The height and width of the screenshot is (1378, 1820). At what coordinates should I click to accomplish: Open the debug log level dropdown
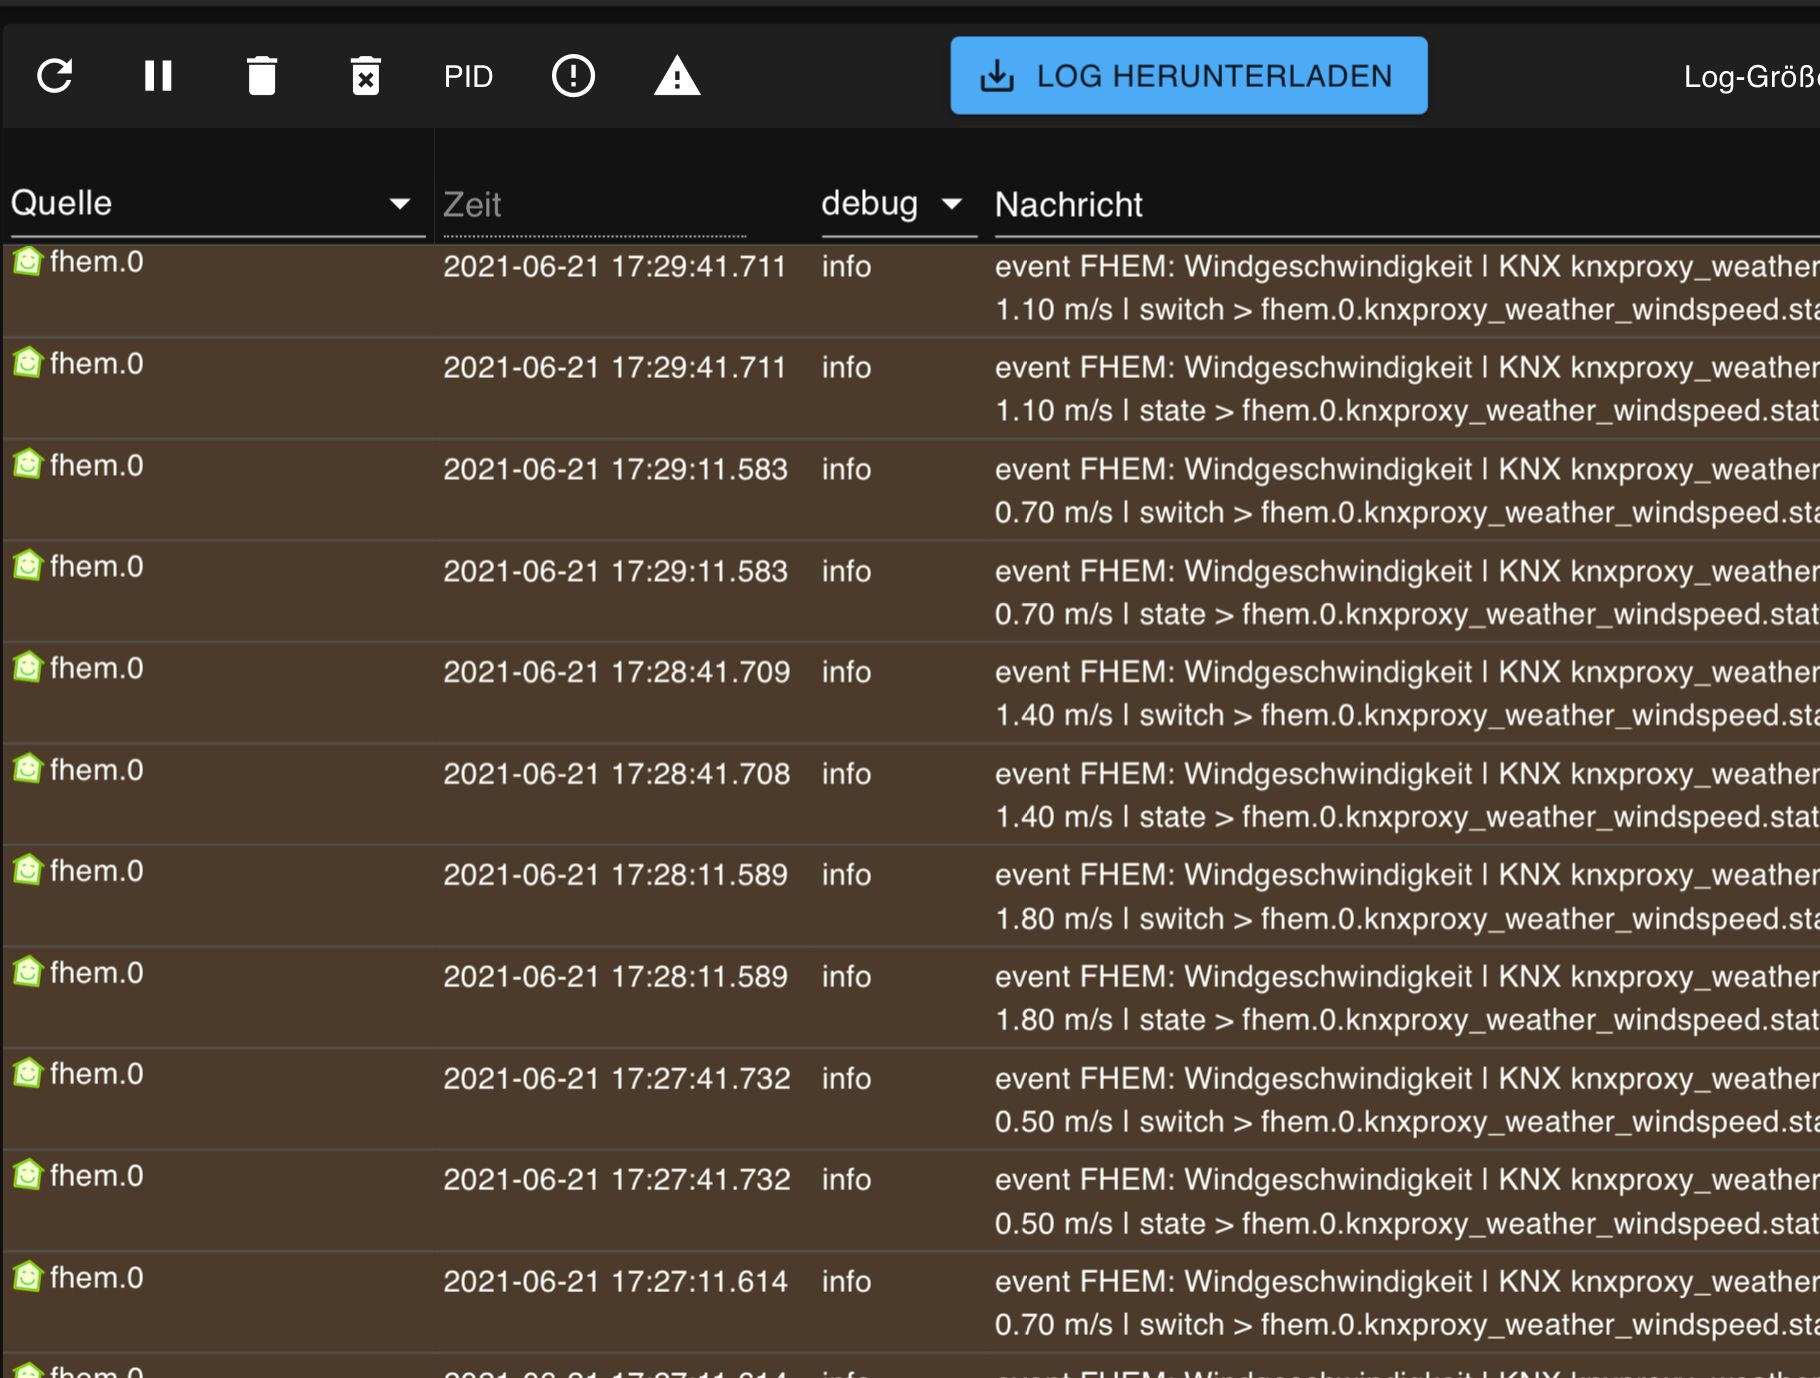click(x=898, y=204)
